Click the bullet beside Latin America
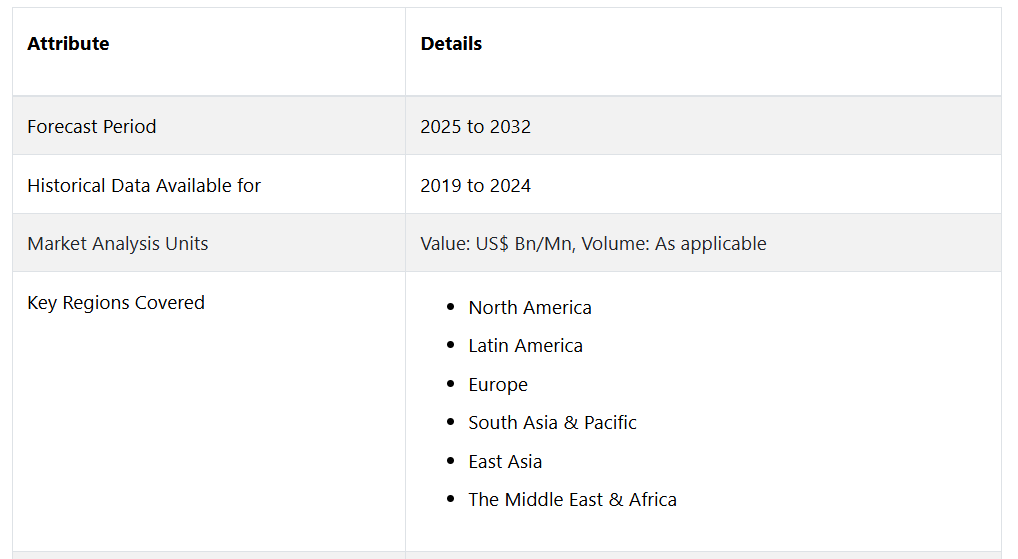The width and height of the screenshot is (1018, 559). tap(451, 345)
